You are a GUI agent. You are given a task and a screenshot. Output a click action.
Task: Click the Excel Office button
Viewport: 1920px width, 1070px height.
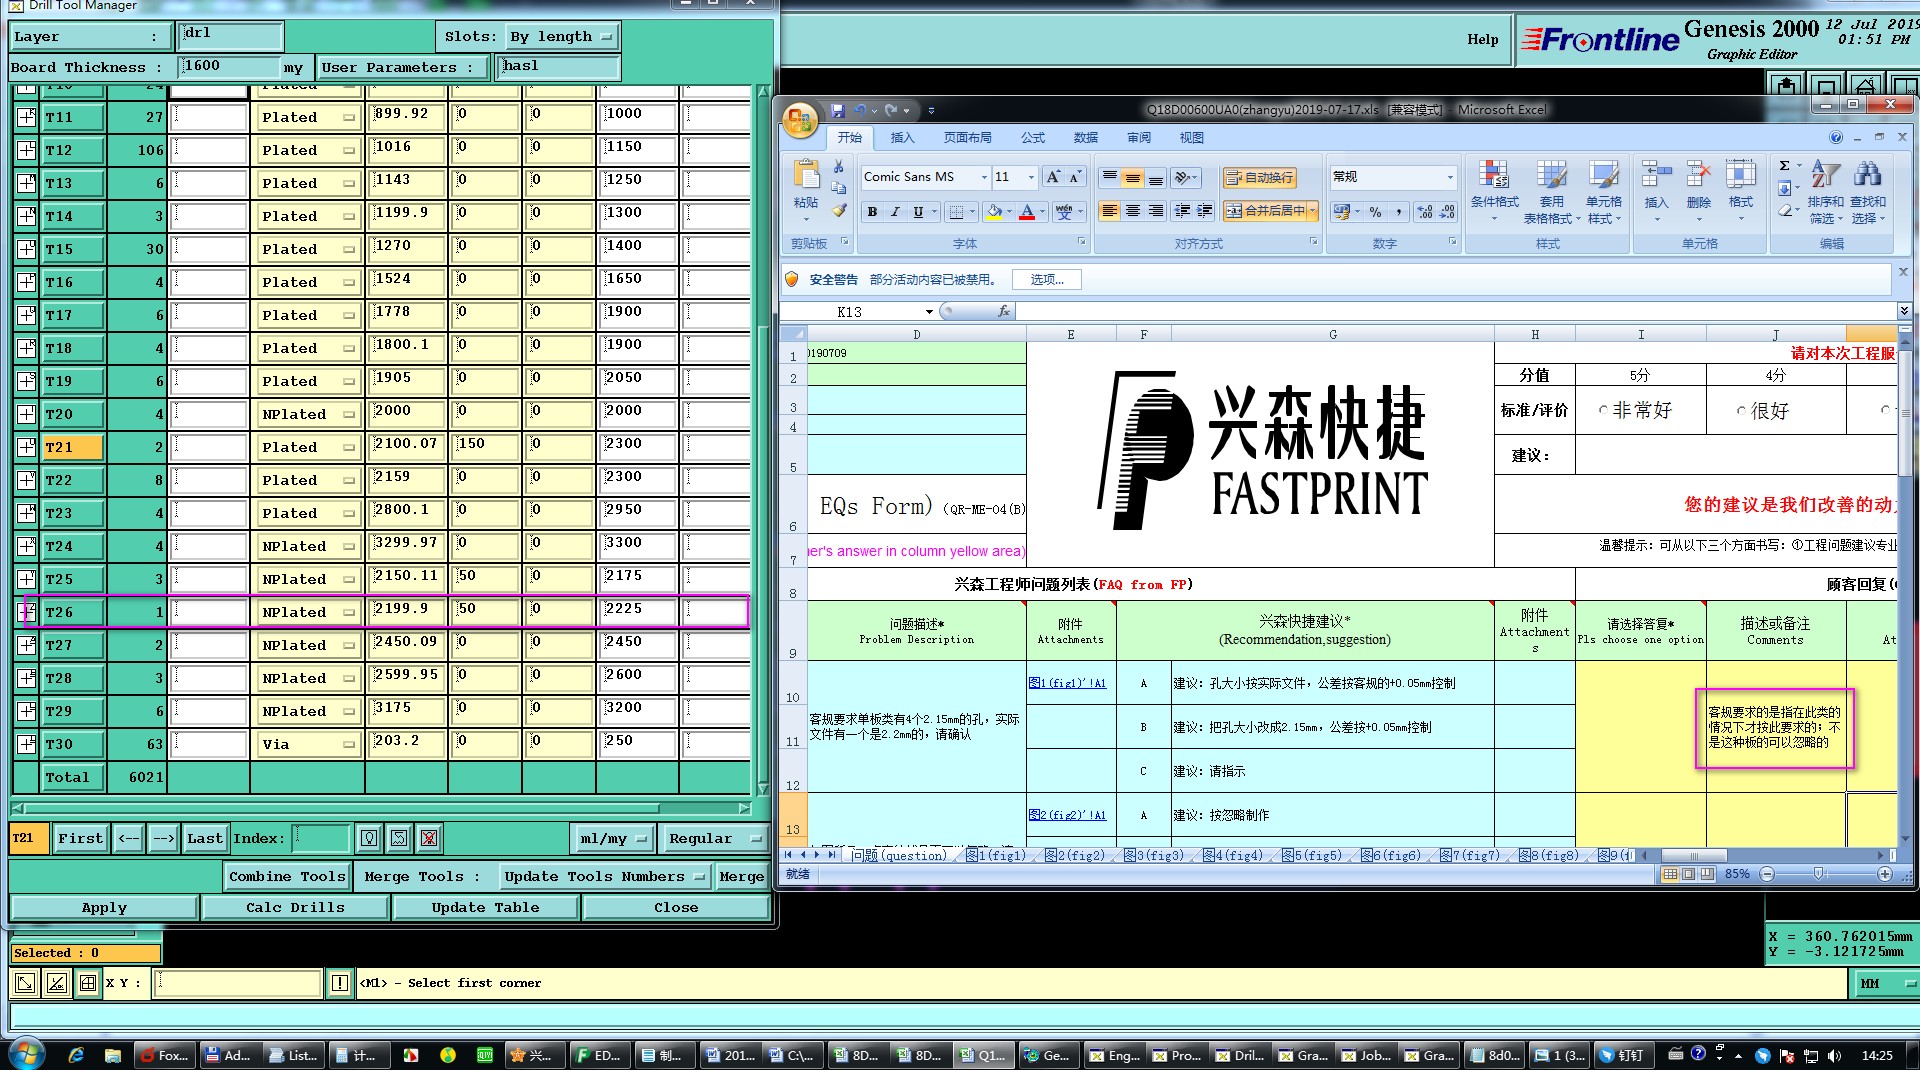(800, 120)
